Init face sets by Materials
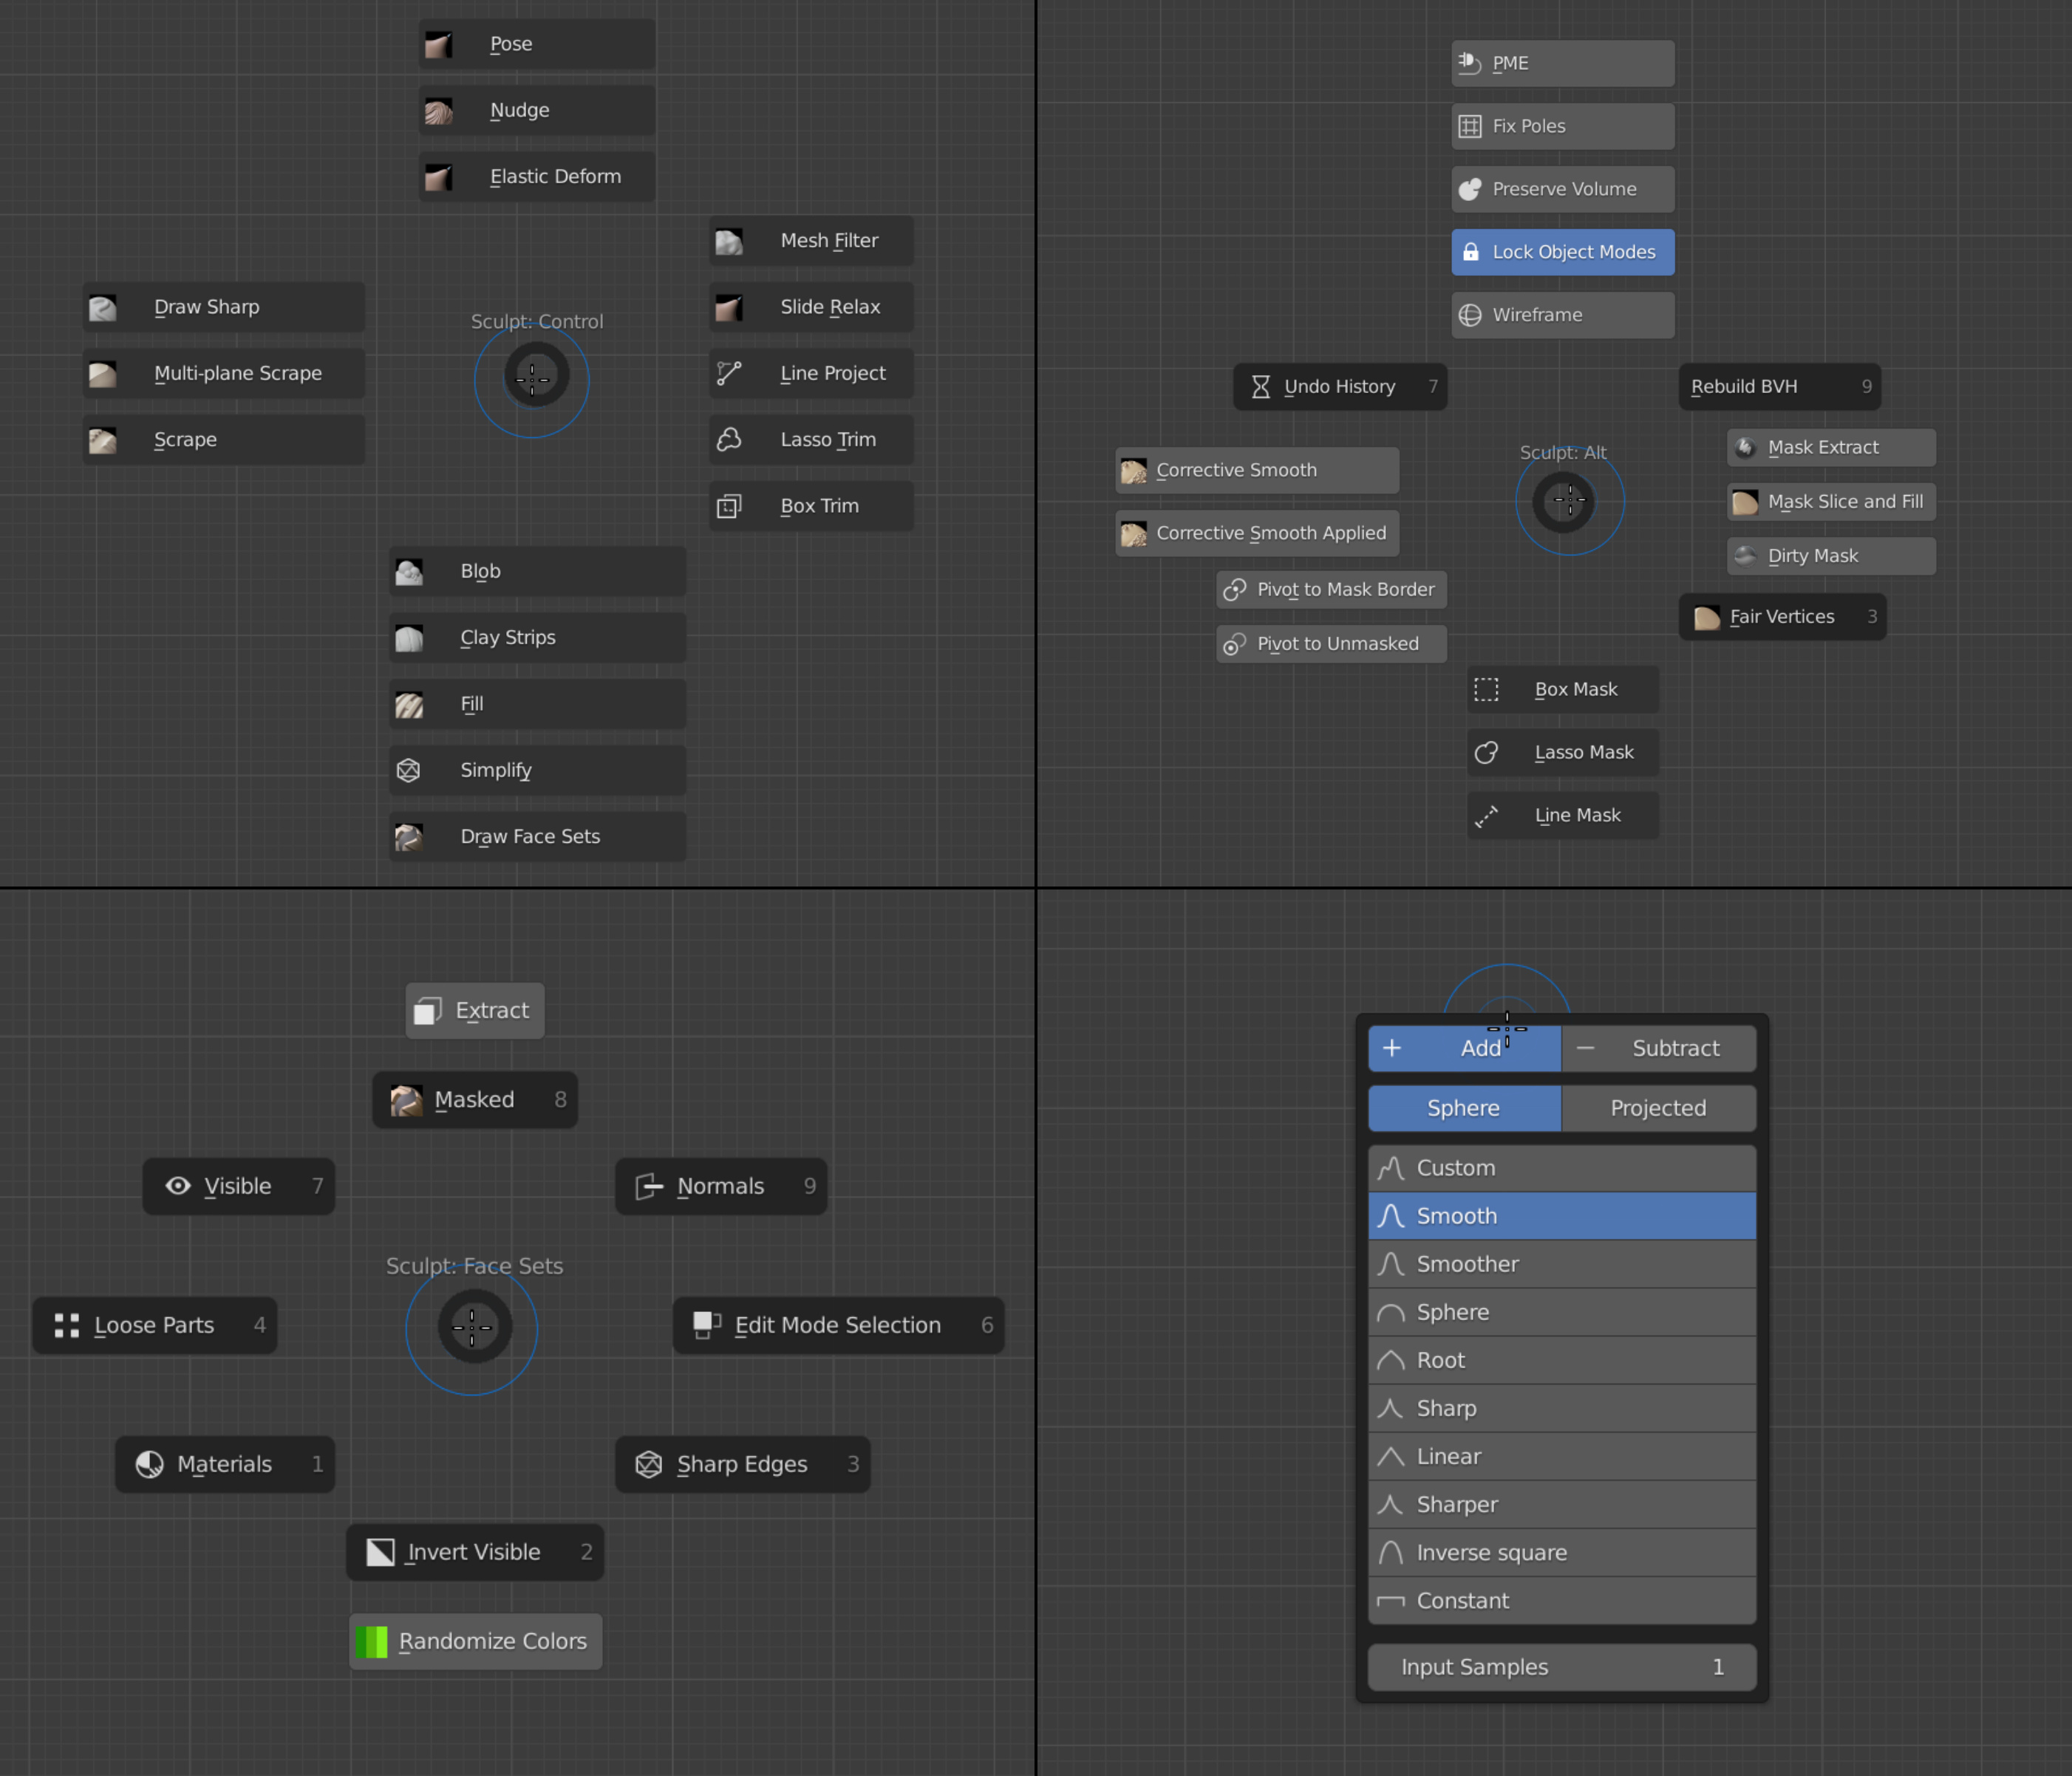Image resolution: width=2072 pixels, height=1776 pixels. (225, 1464)
